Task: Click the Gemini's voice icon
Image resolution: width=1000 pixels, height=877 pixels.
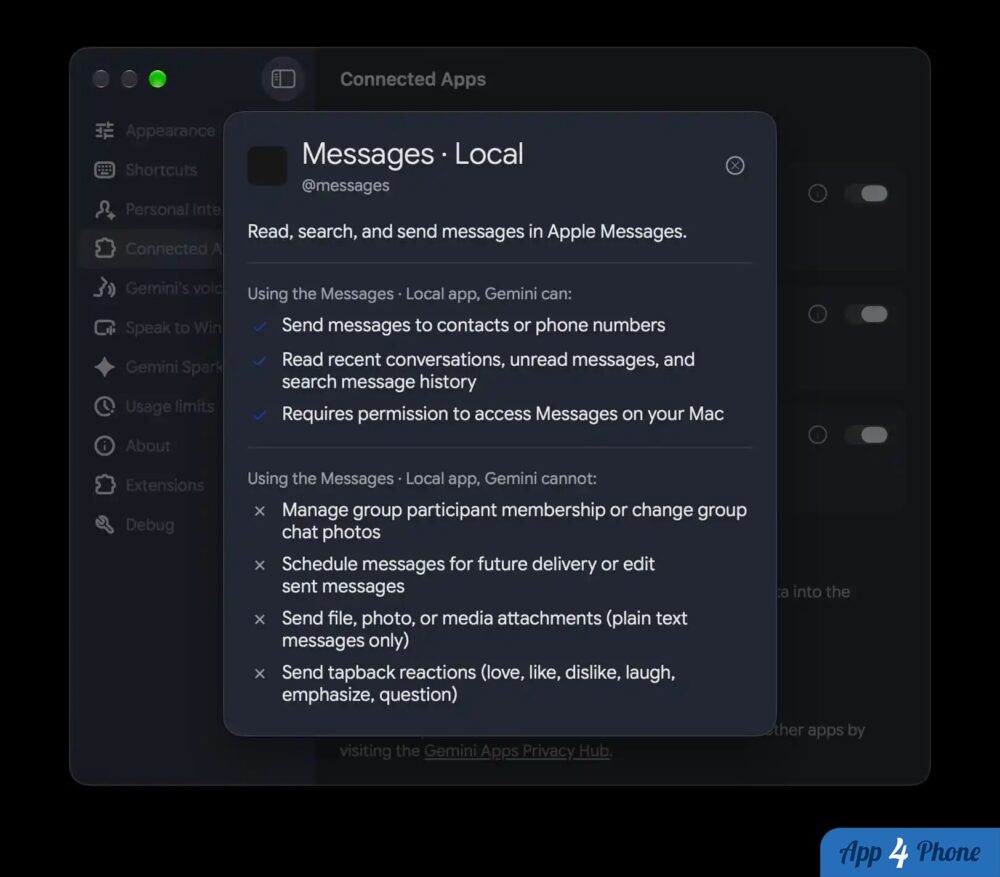Action: (x=105, y=288)
